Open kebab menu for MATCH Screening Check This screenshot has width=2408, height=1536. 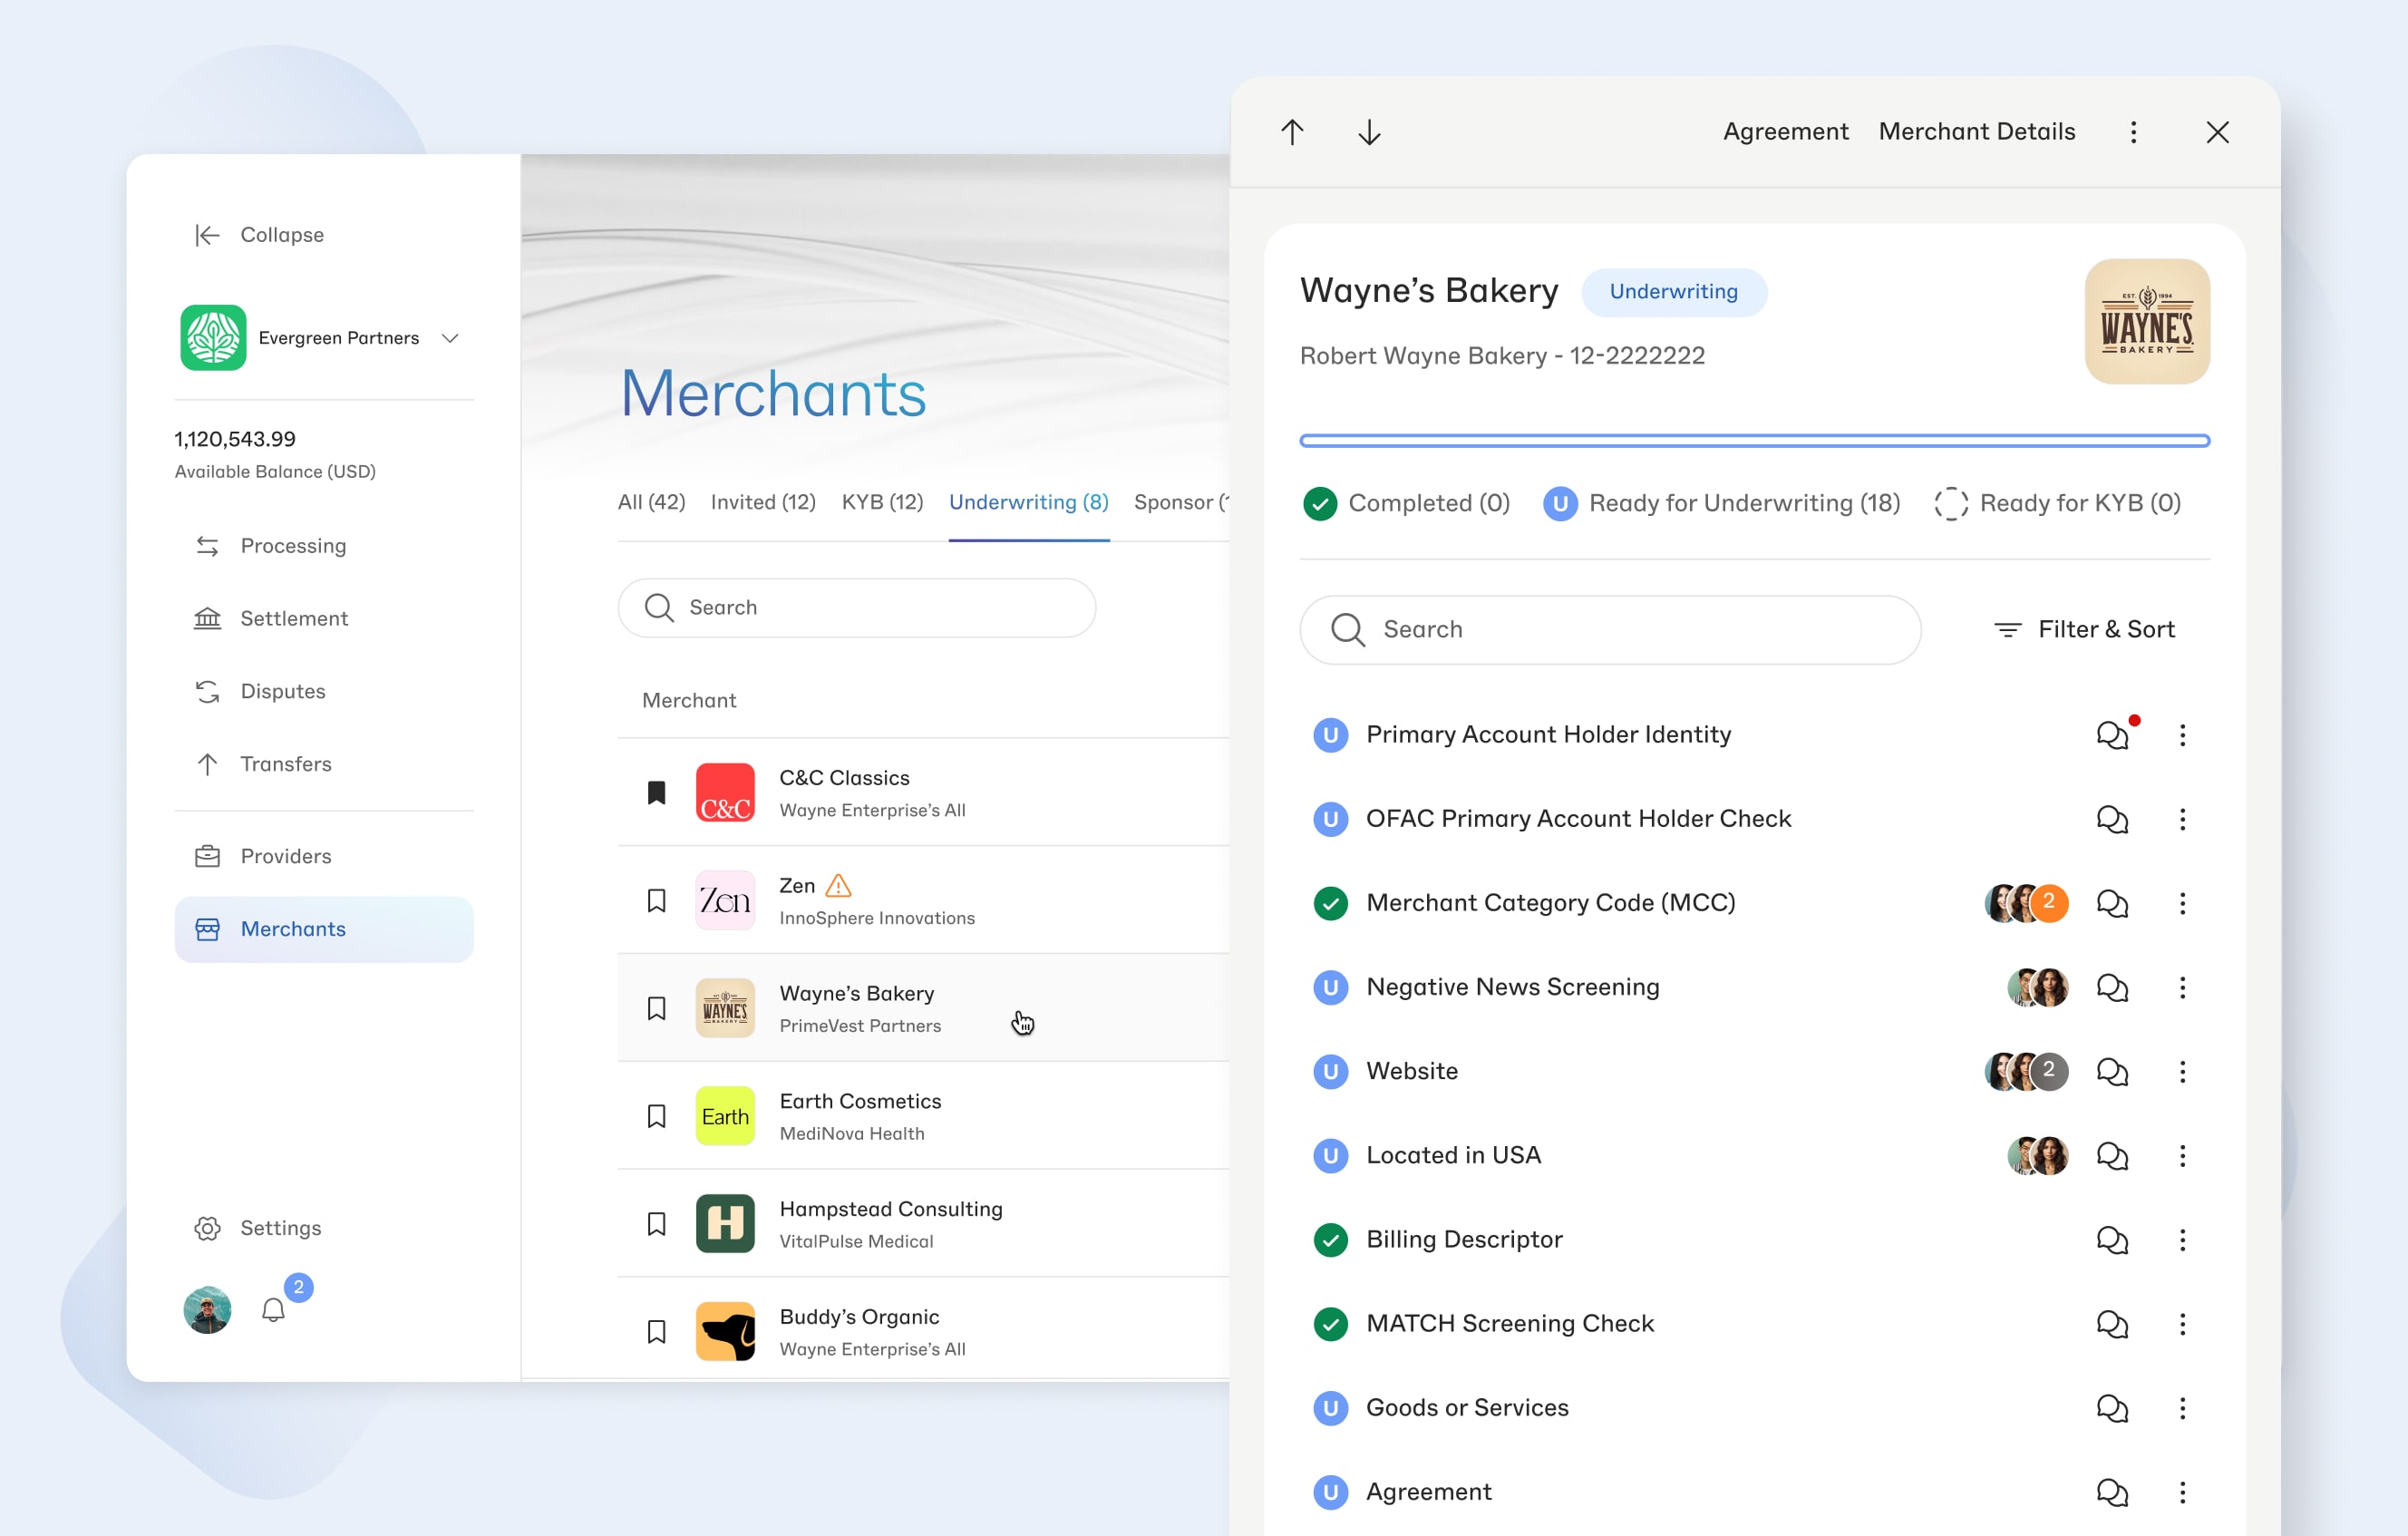pos(2182,1323)
